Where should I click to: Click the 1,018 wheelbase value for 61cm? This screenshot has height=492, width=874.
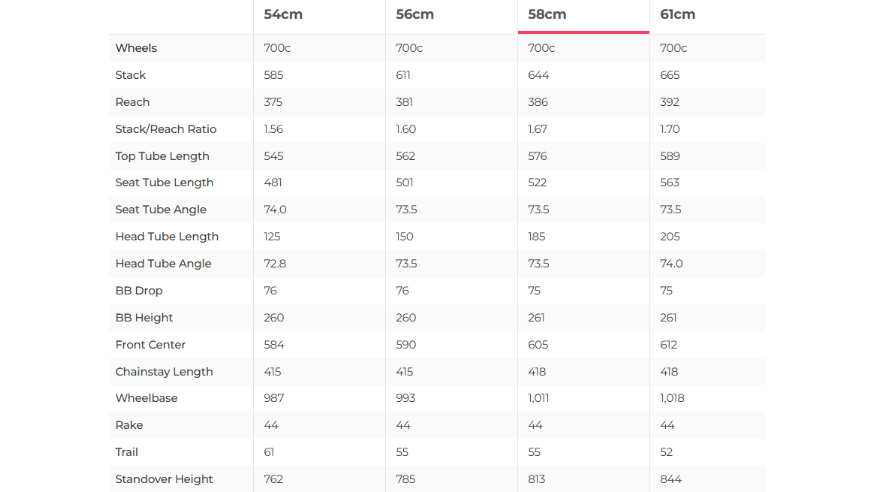(672, 398)
